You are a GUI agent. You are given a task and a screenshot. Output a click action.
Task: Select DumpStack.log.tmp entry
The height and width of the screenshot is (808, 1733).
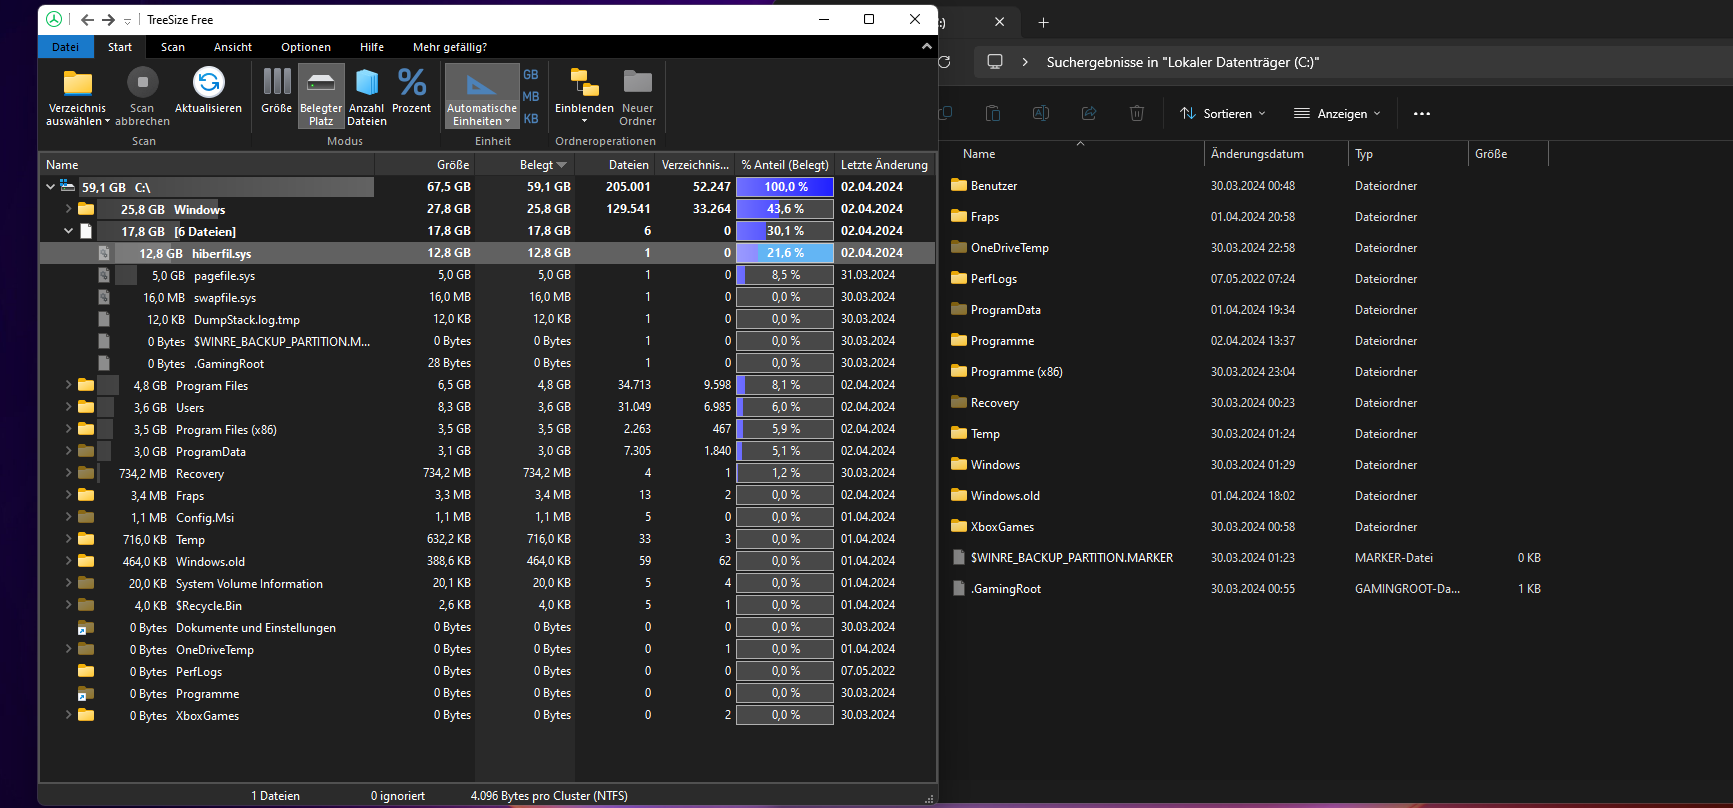[247, 320]
